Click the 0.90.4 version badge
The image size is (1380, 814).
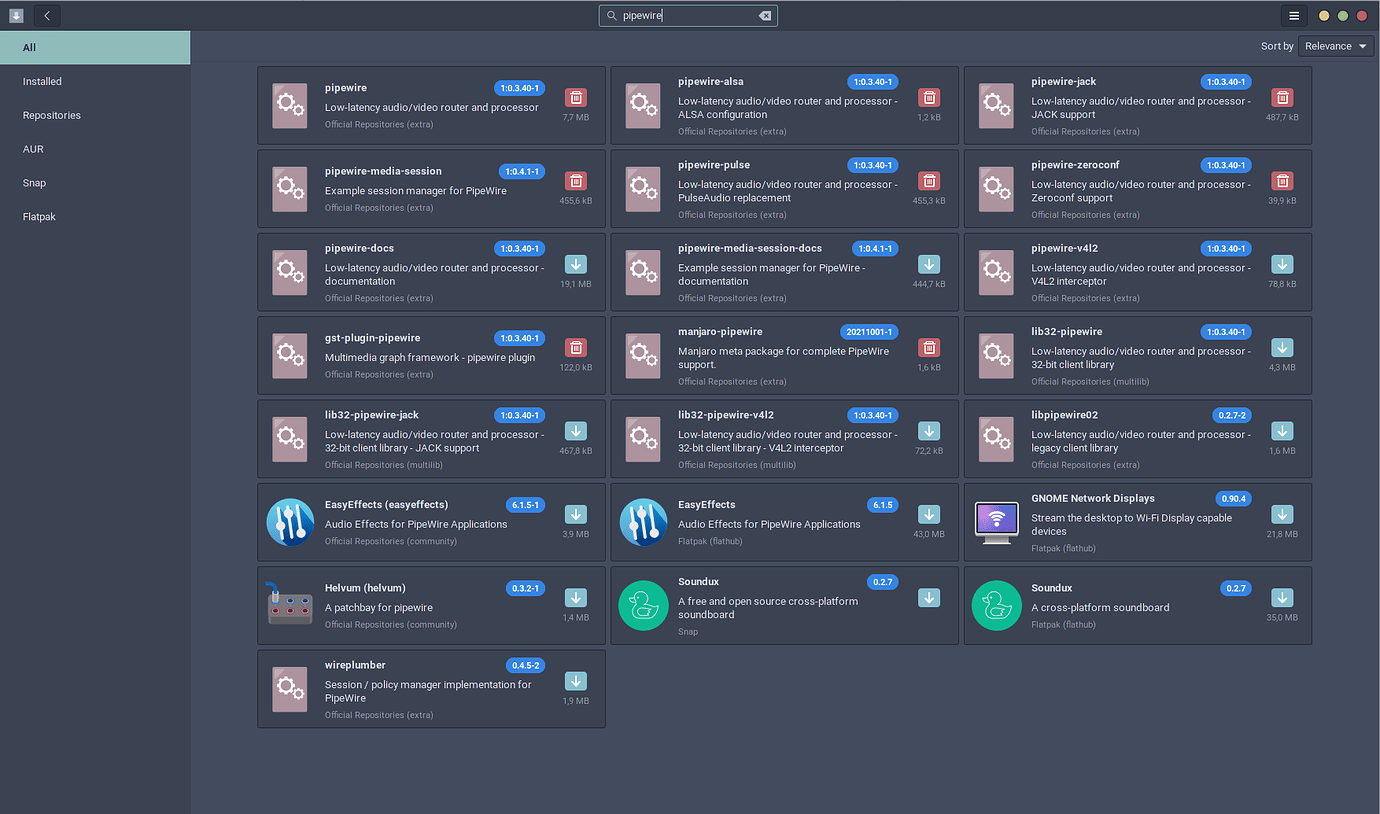[1233, 498]
